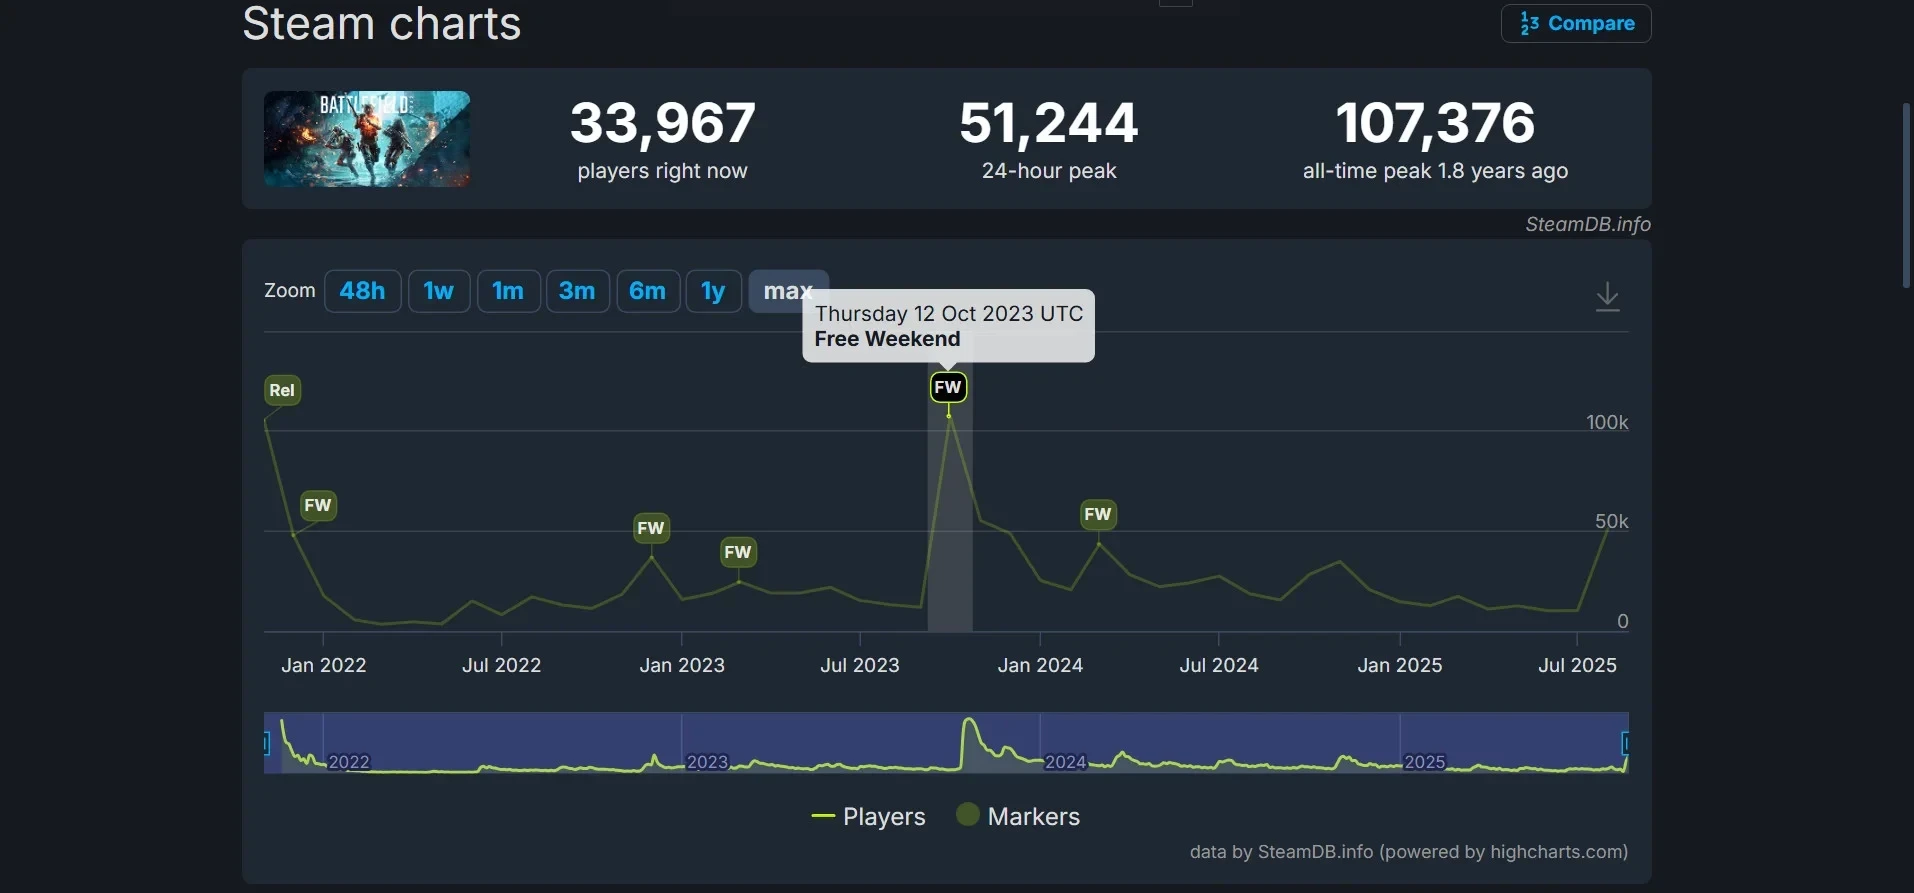Set zoom to 1m
1914x893 pixels.
click(508, 291)
